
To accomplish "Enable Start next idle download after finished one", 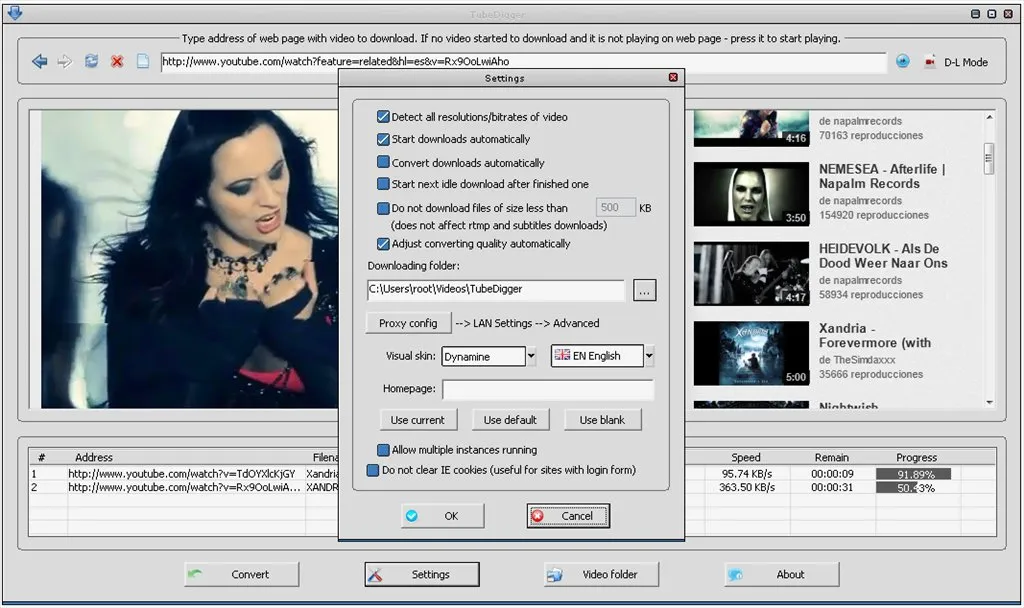I will point(383,184).
